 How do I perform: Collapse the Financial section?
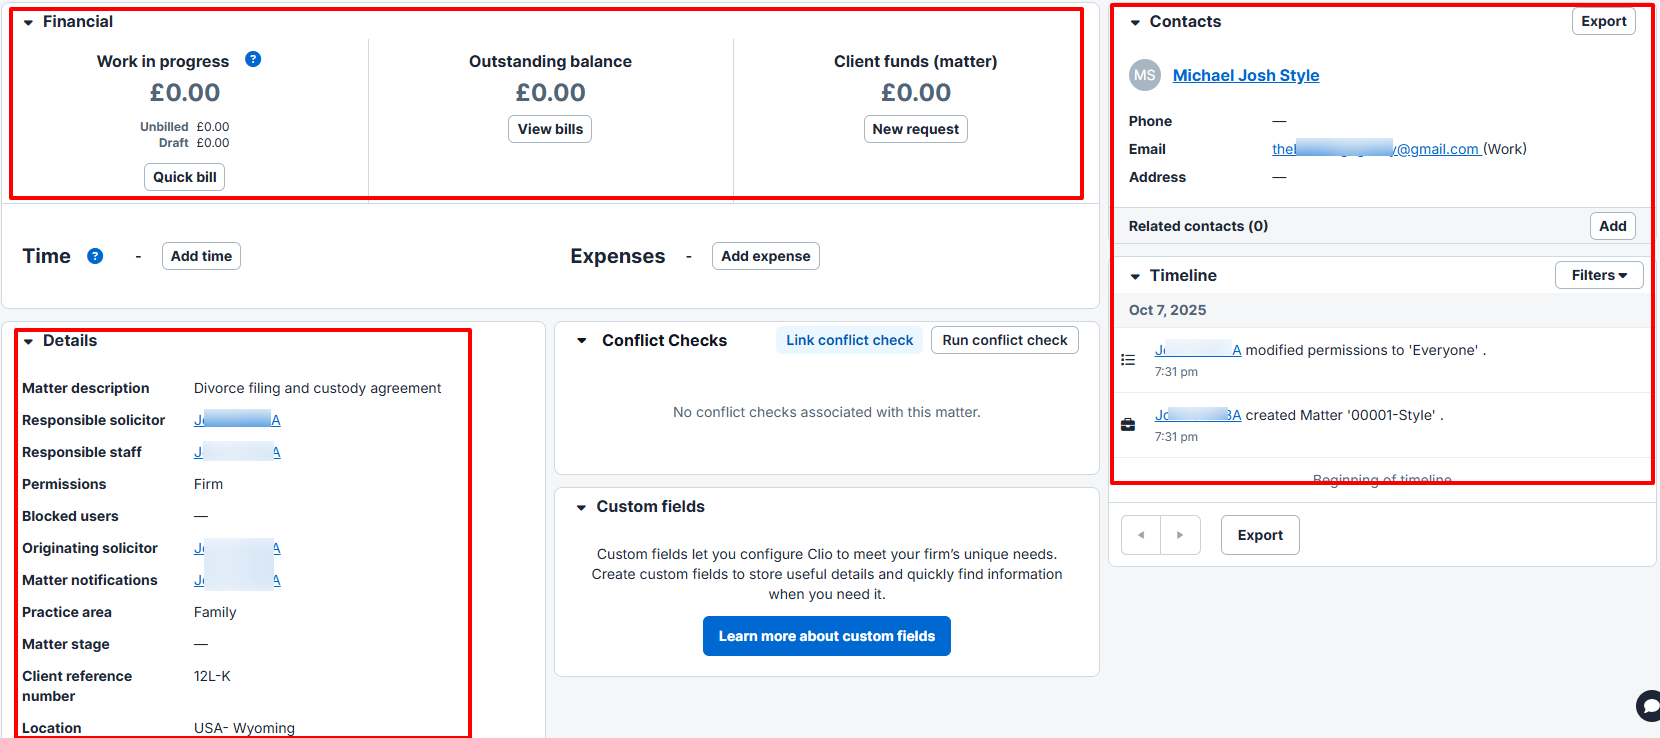coord(28,22)
